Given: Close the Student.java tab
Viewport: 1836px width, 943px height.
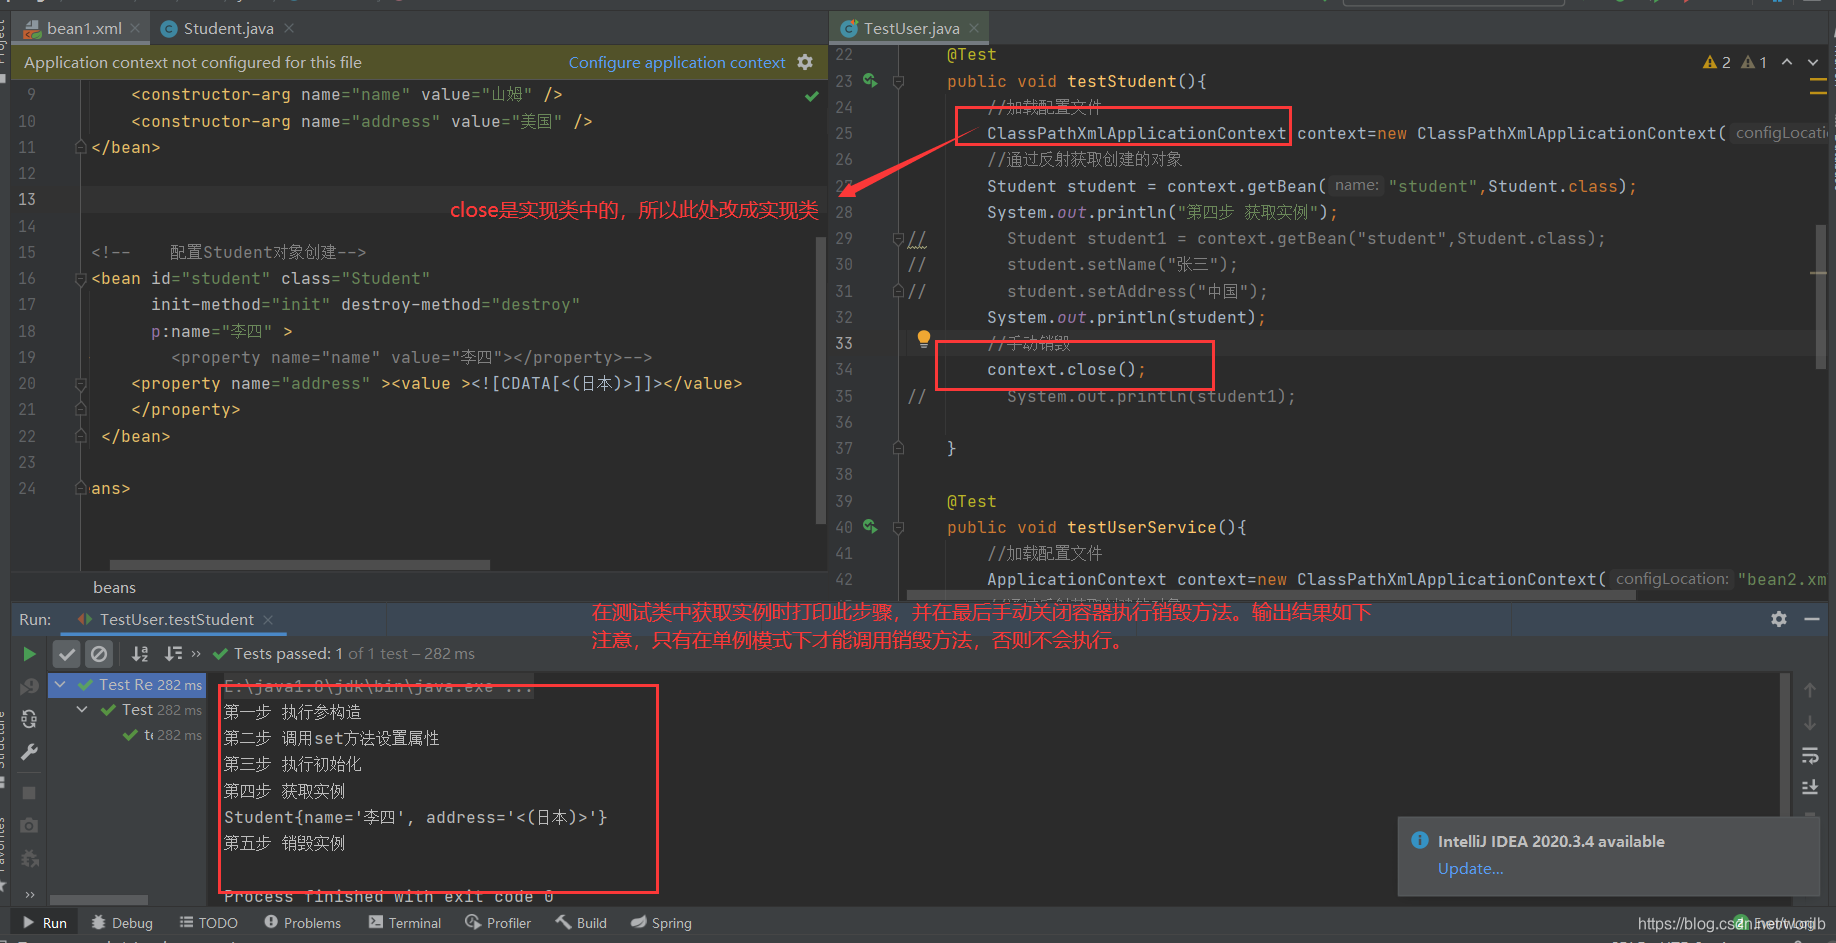Looking at the screenshot, I should click(x=289, y=28).
